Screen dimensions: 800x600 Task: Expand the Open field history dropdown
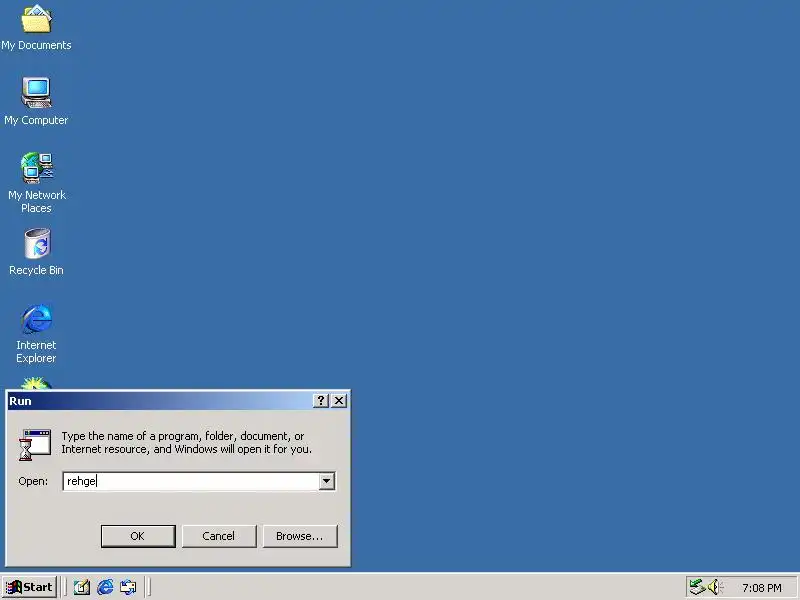[x=327, y=481]
